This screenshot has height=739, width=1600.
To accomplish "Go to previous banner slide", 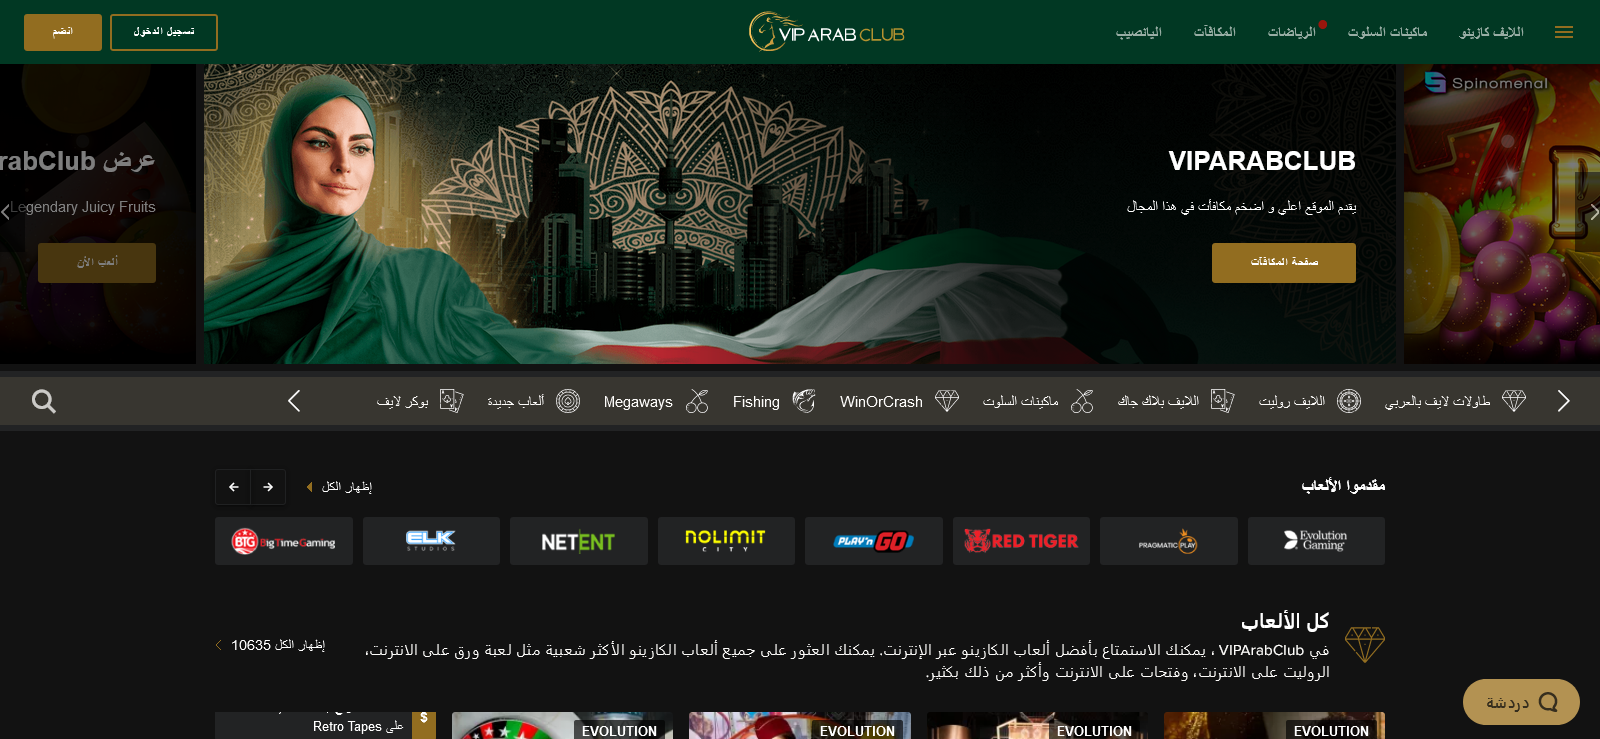I will (6, 211).
